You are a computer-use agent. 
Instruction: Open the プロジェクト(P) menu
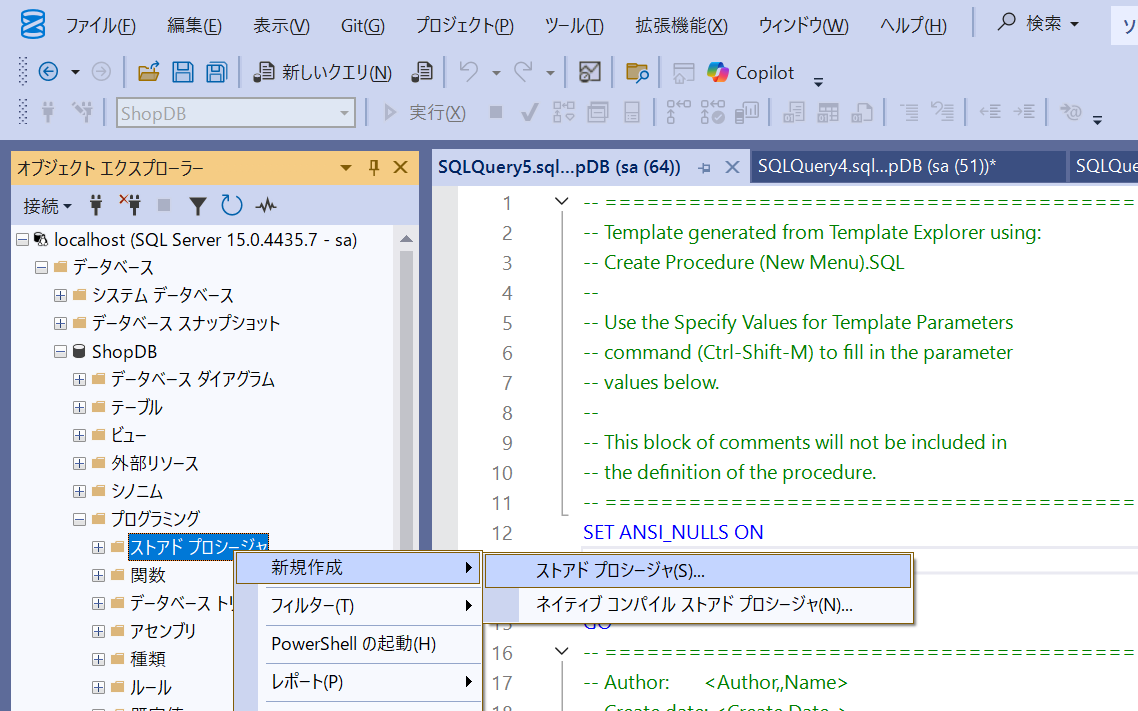464,26
